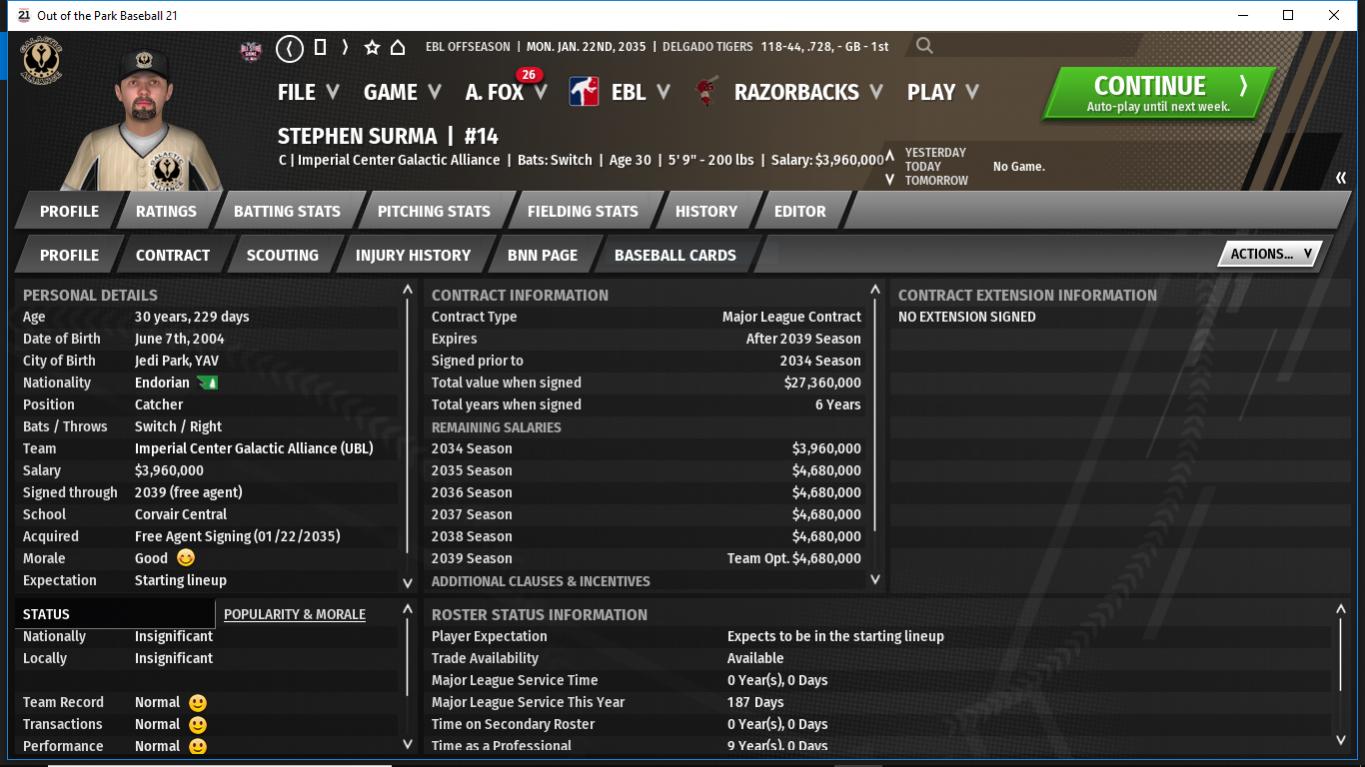The width and height of the screenshot is (1365, 767).
Task: Click Personal Details scroll-up arrow
Action: point(407,290)
